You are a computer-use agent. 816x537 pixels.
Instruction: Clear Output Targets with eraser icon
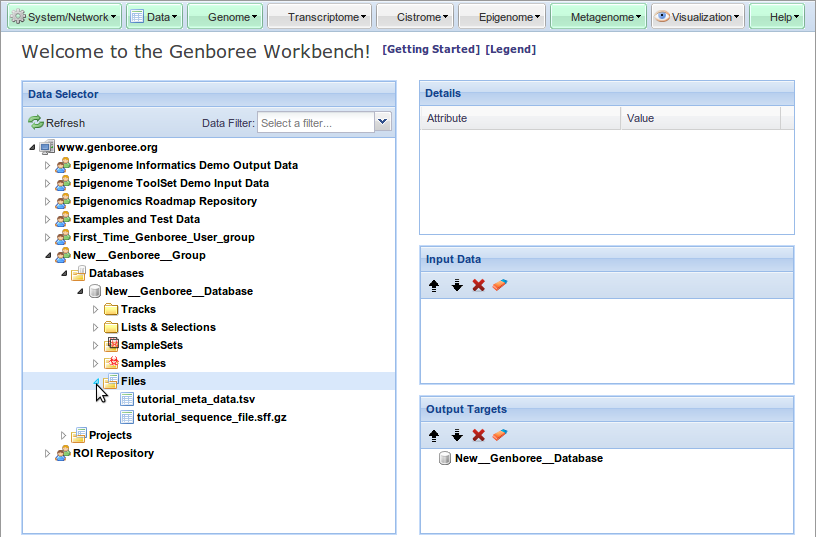pyautogui.click(x=500, y=436)
